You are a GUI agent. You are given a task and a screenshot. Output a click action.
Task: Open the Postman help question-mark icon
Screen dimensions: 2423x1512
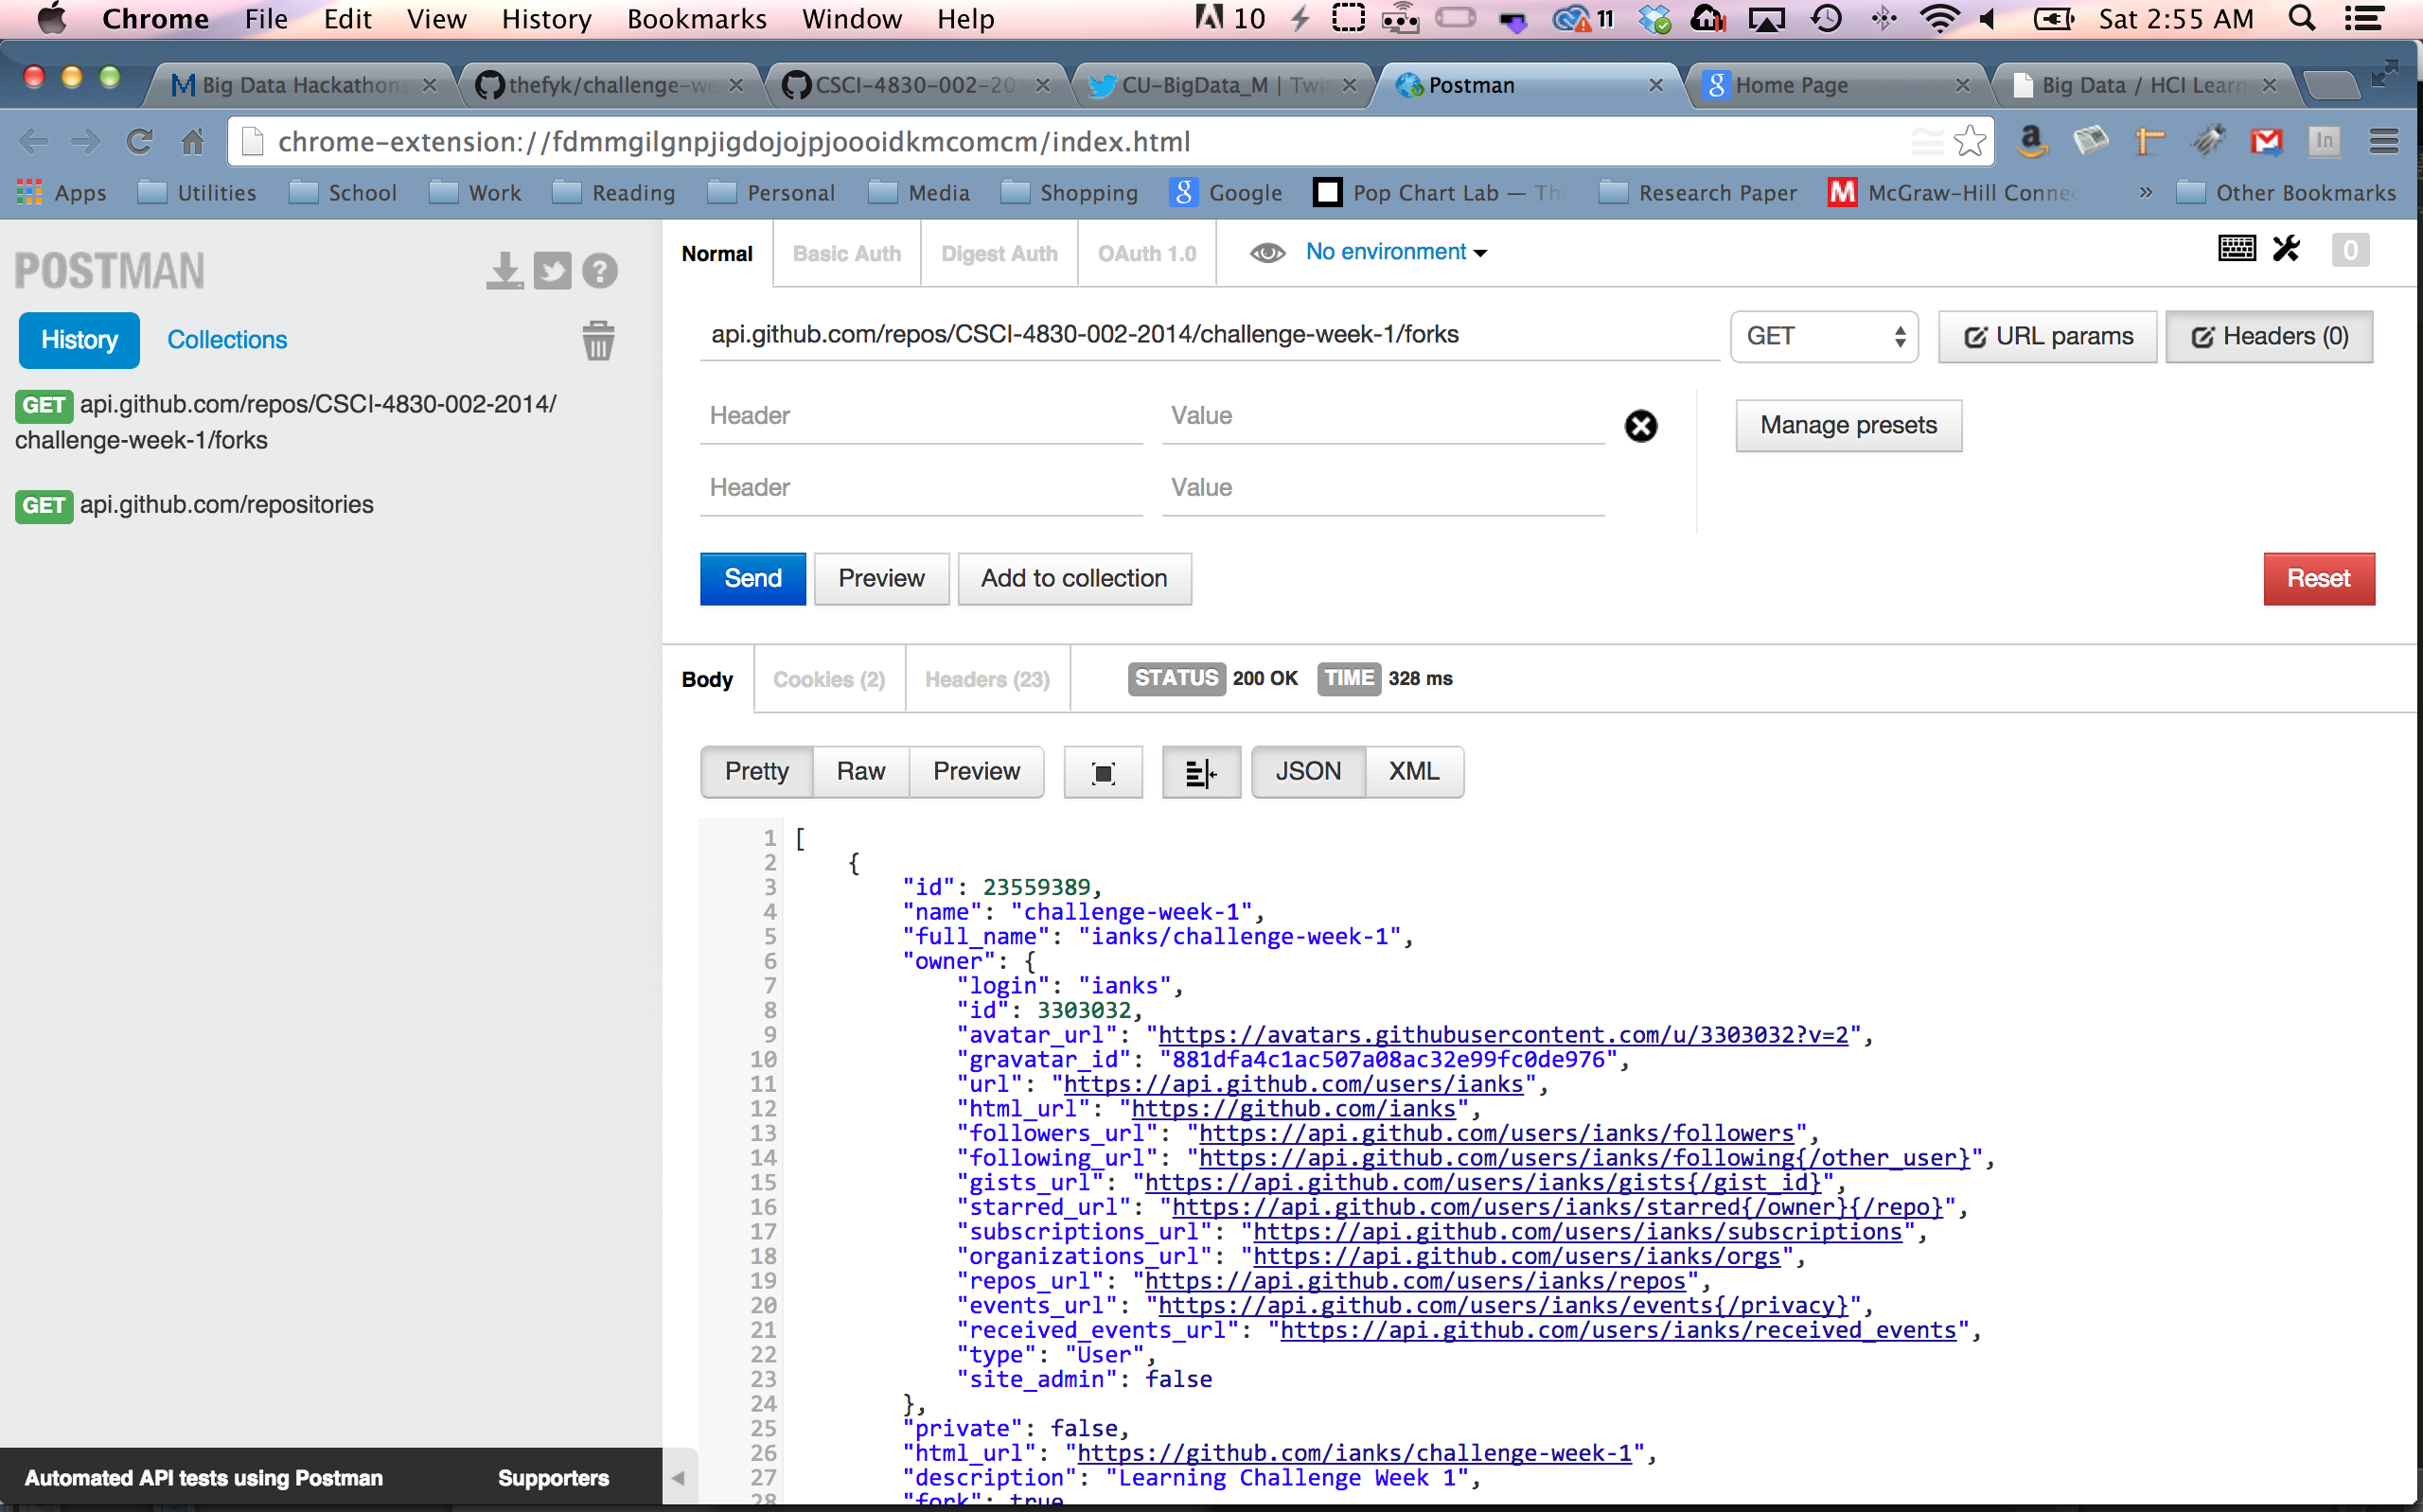point(600,271)
